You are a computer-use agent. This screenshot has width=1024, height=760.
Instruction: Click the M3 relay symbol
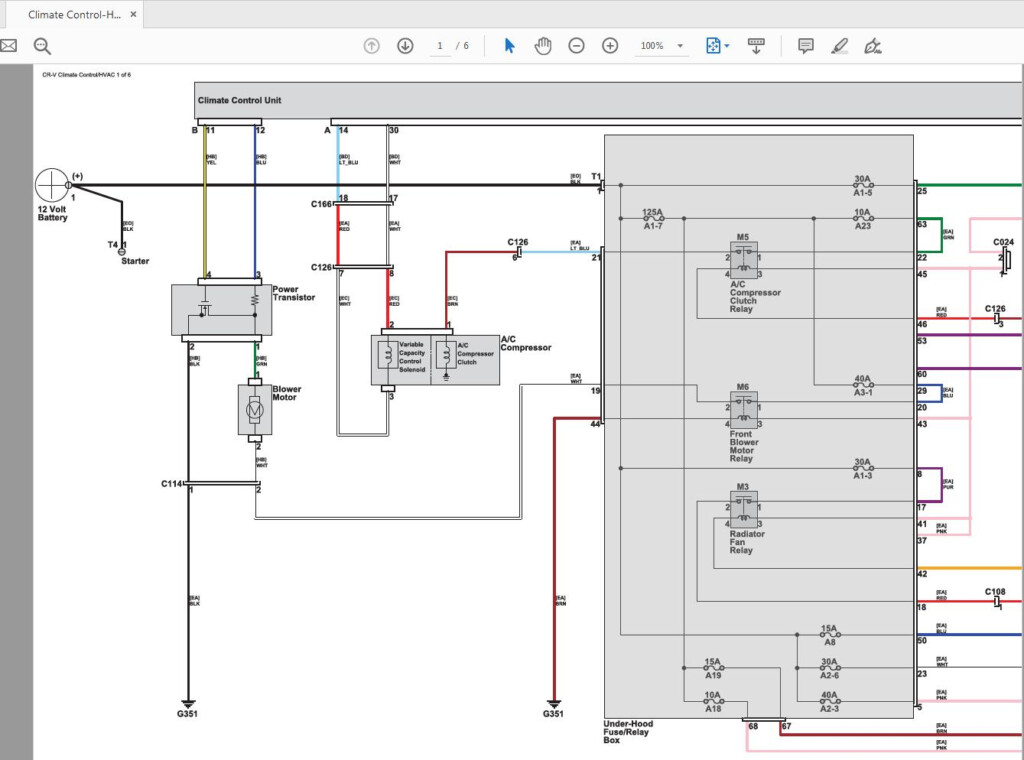tap(744, 509)
